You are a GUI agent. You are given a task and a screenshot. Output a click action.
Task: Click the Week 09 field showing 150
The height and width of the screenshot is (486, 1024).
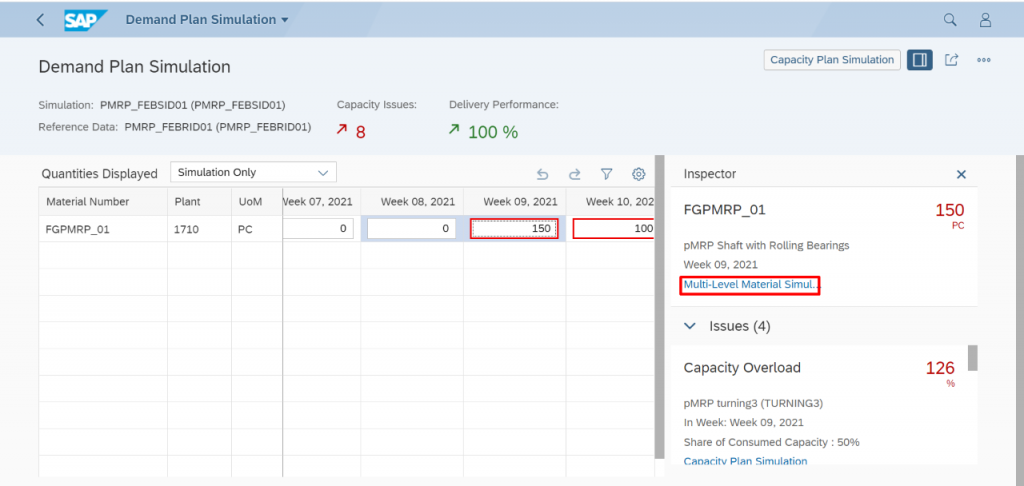[x=514, y=229]
